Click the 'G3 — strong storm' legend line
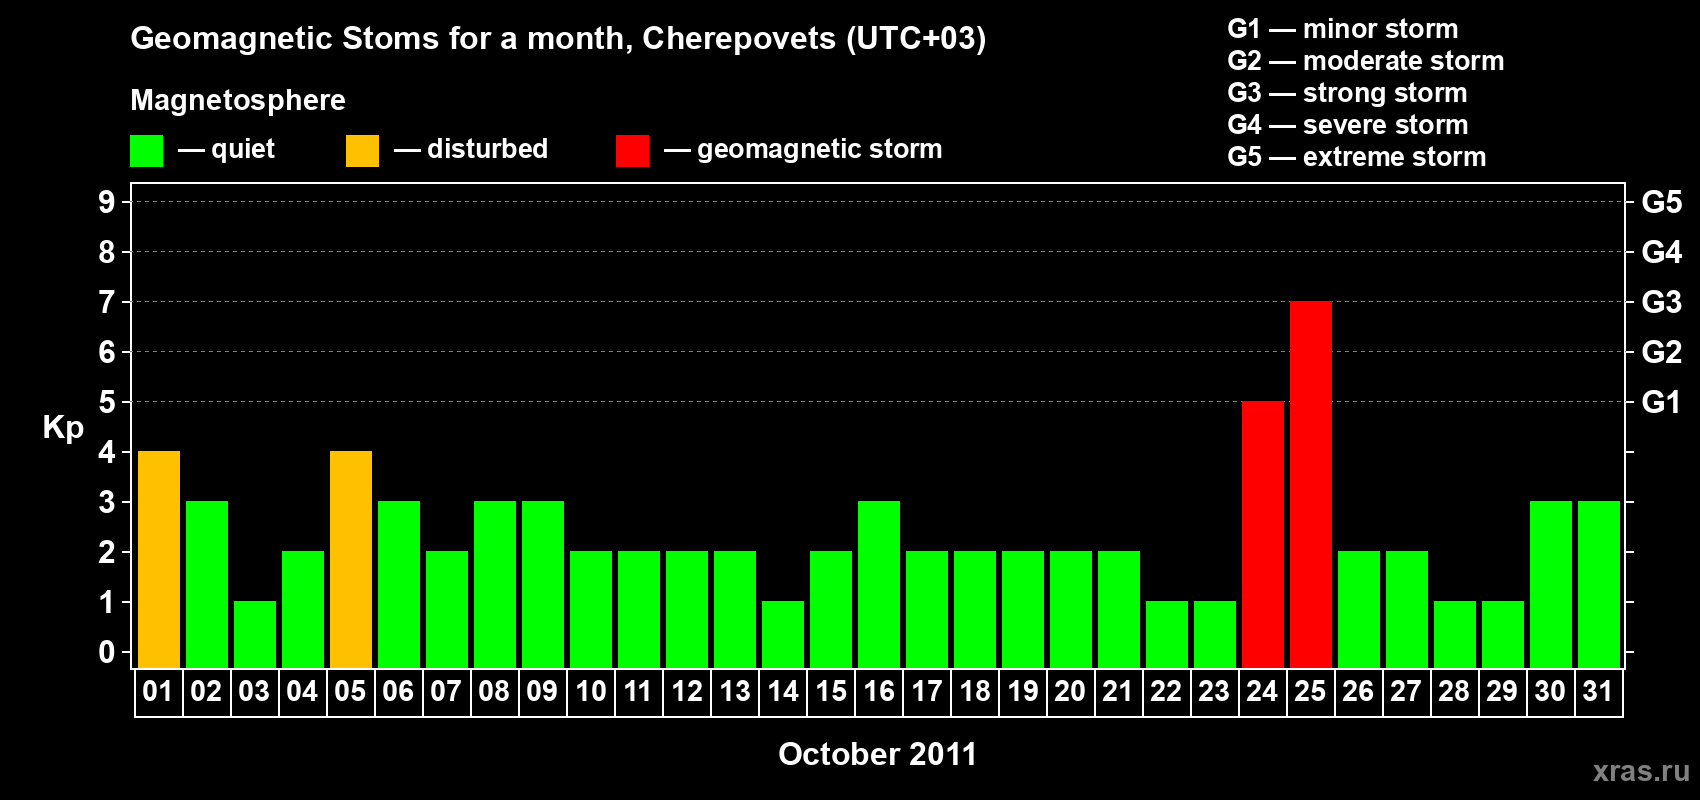Screen dimensions: 1700x800 pos(1348,93)
